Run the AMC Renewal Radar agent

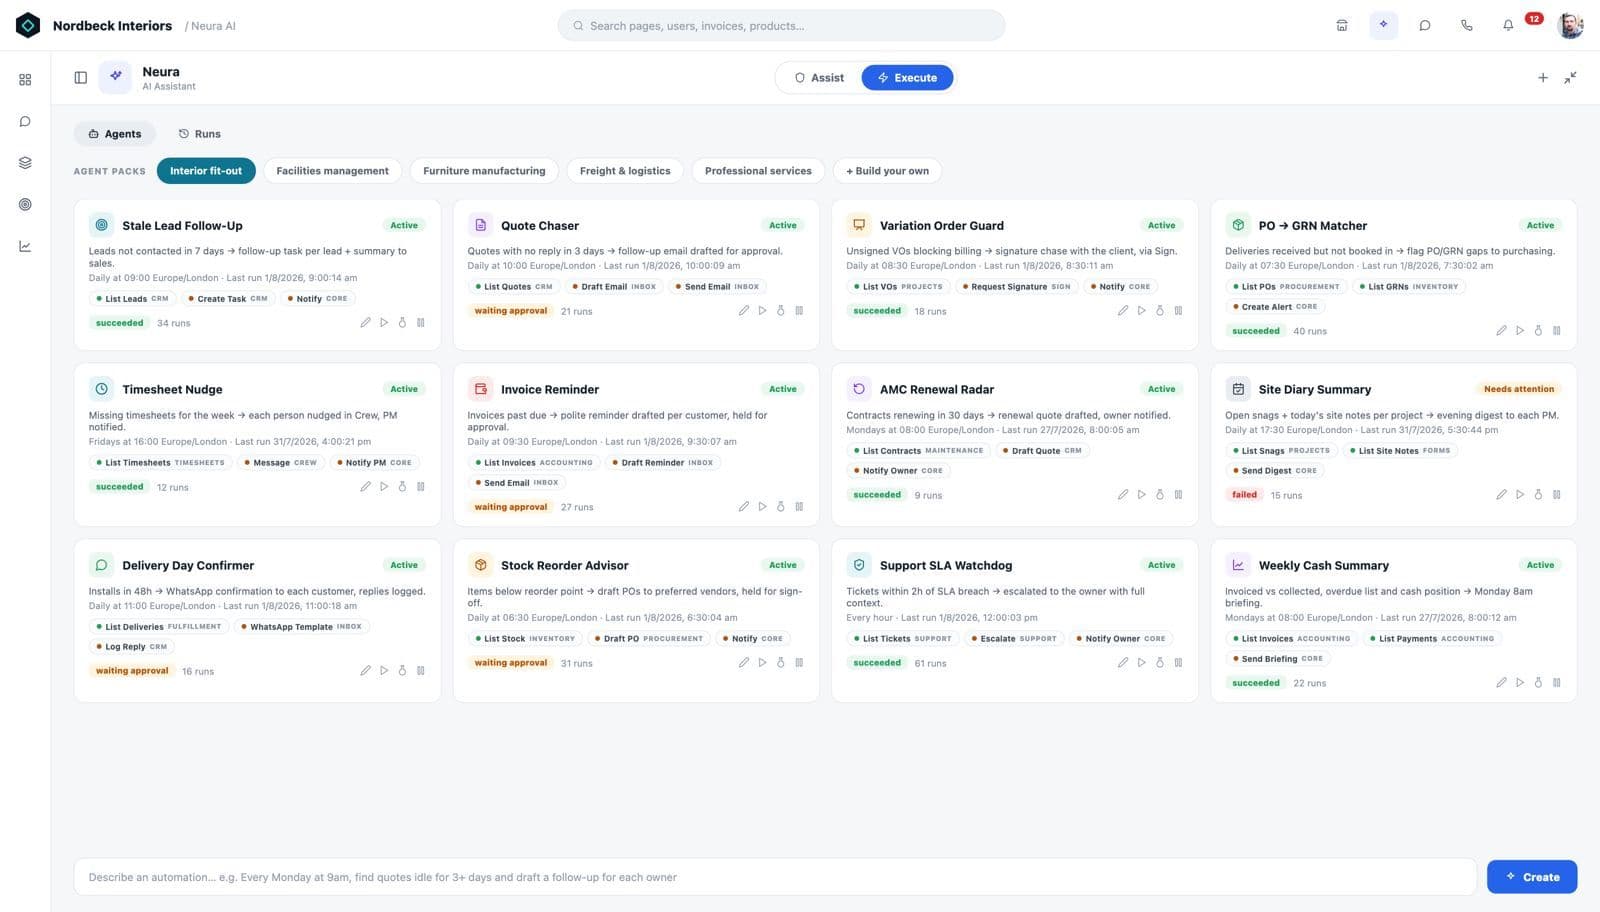pos(1141,495)
